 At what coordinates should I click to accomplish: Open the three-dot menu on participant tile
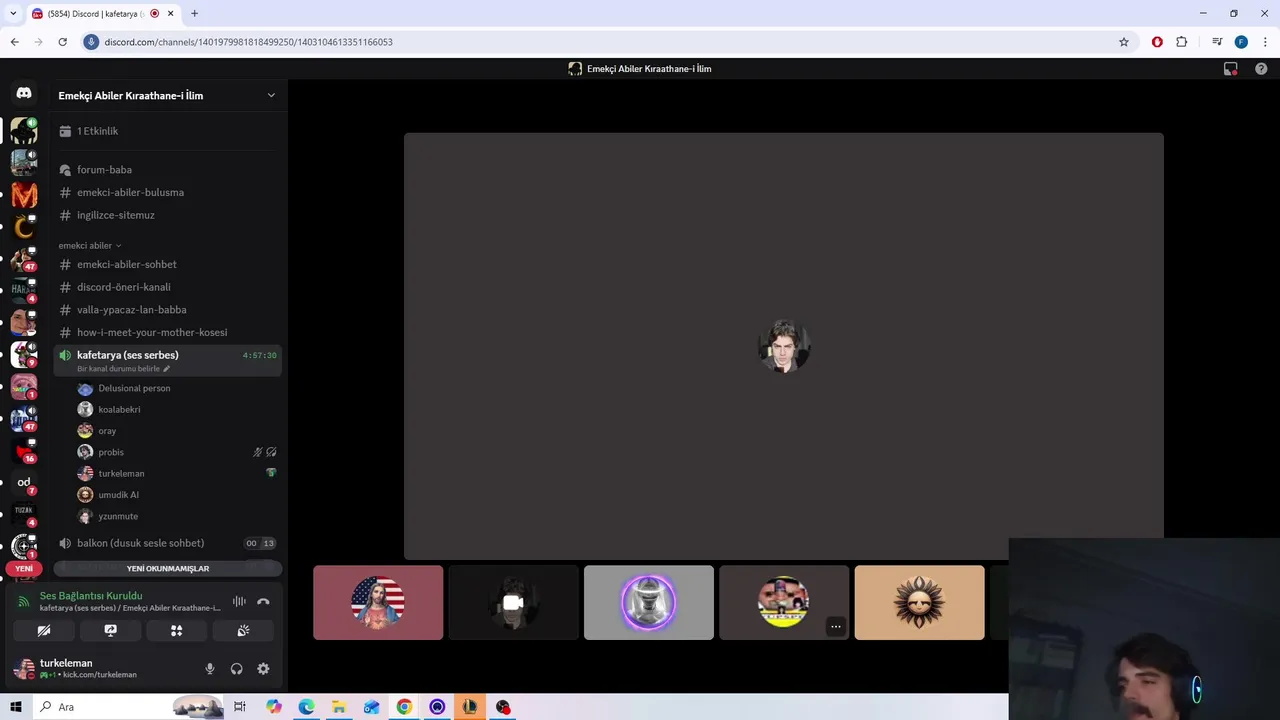click(x=836, y=627)
